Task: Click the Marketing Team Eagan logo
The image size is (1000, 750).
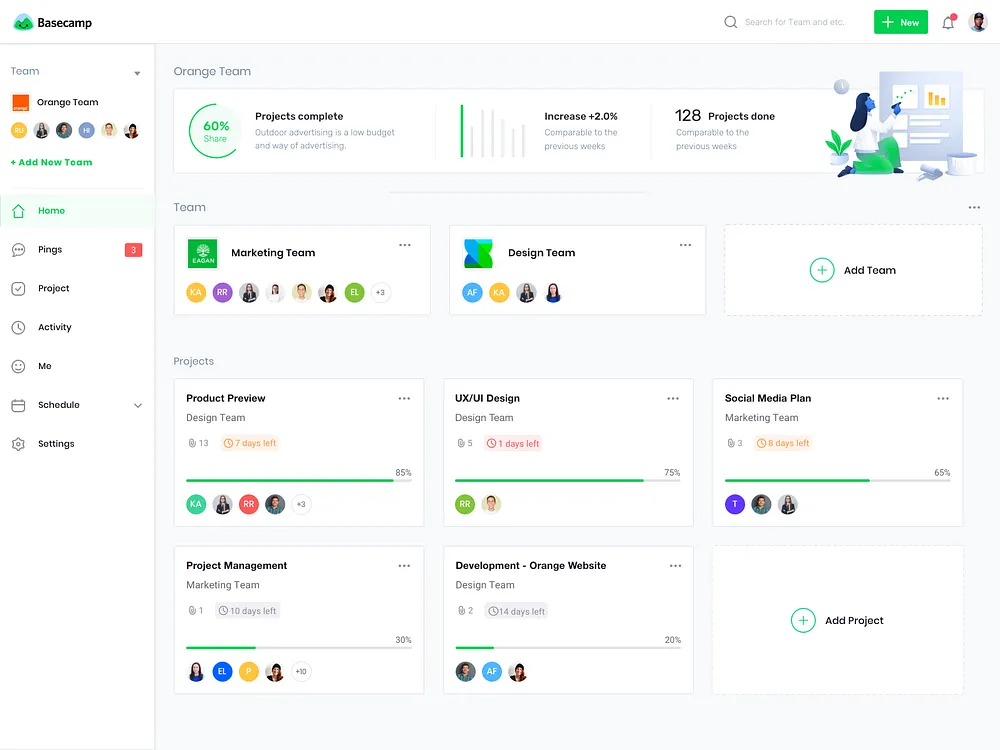Action: coord(203,253)
